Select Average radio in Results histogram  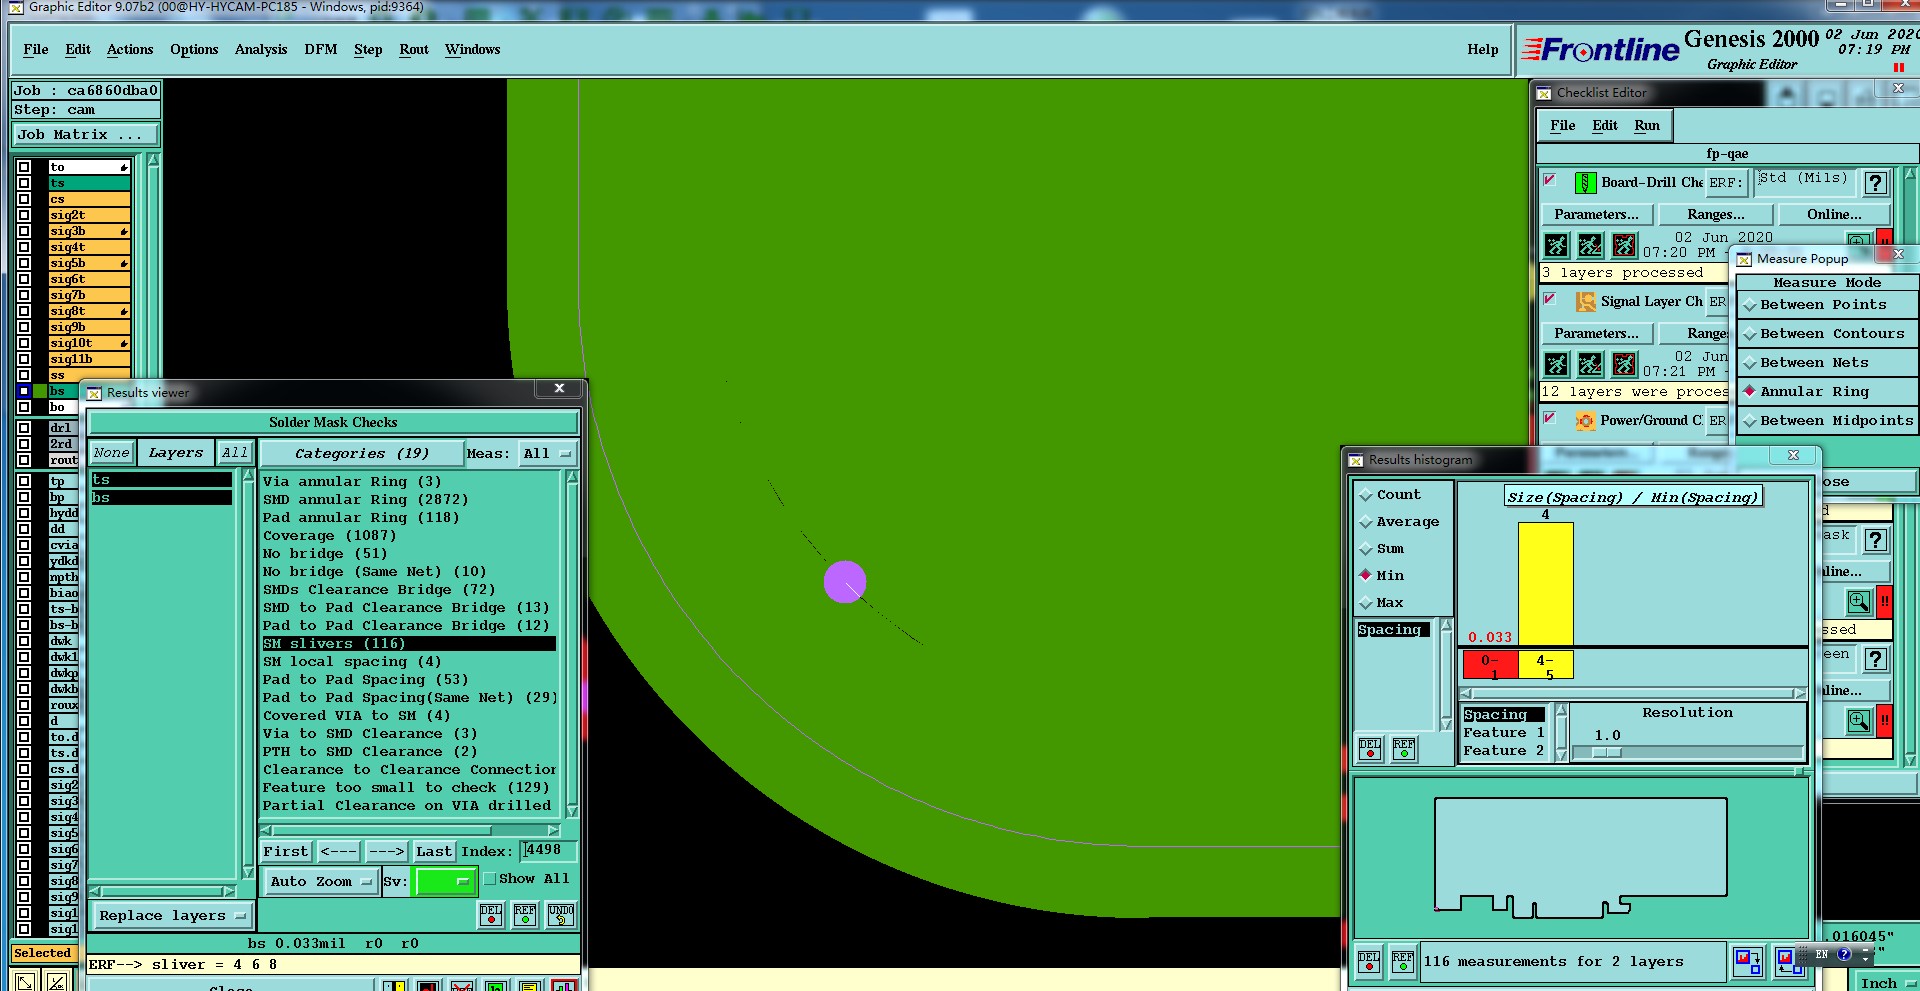pyautogui.click(x=1365, y=522)
